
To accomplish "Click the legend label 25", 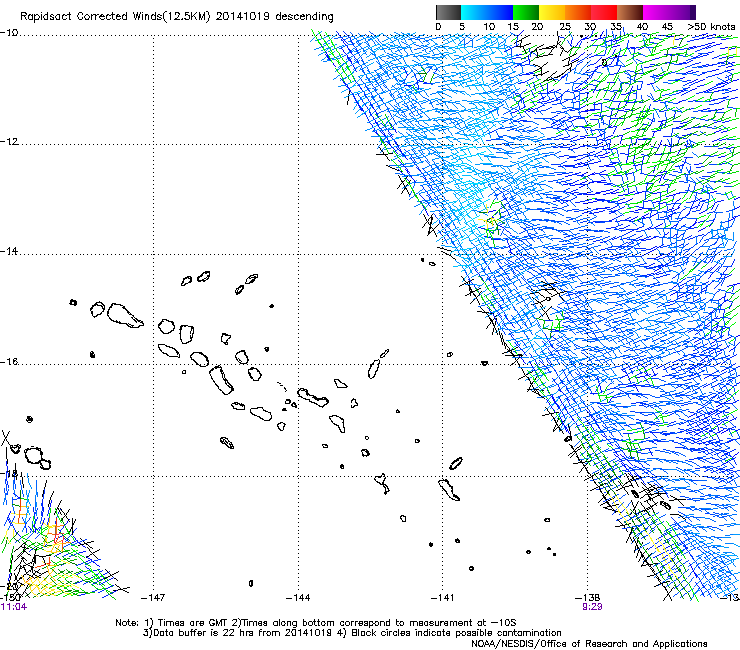I will 564,27.
